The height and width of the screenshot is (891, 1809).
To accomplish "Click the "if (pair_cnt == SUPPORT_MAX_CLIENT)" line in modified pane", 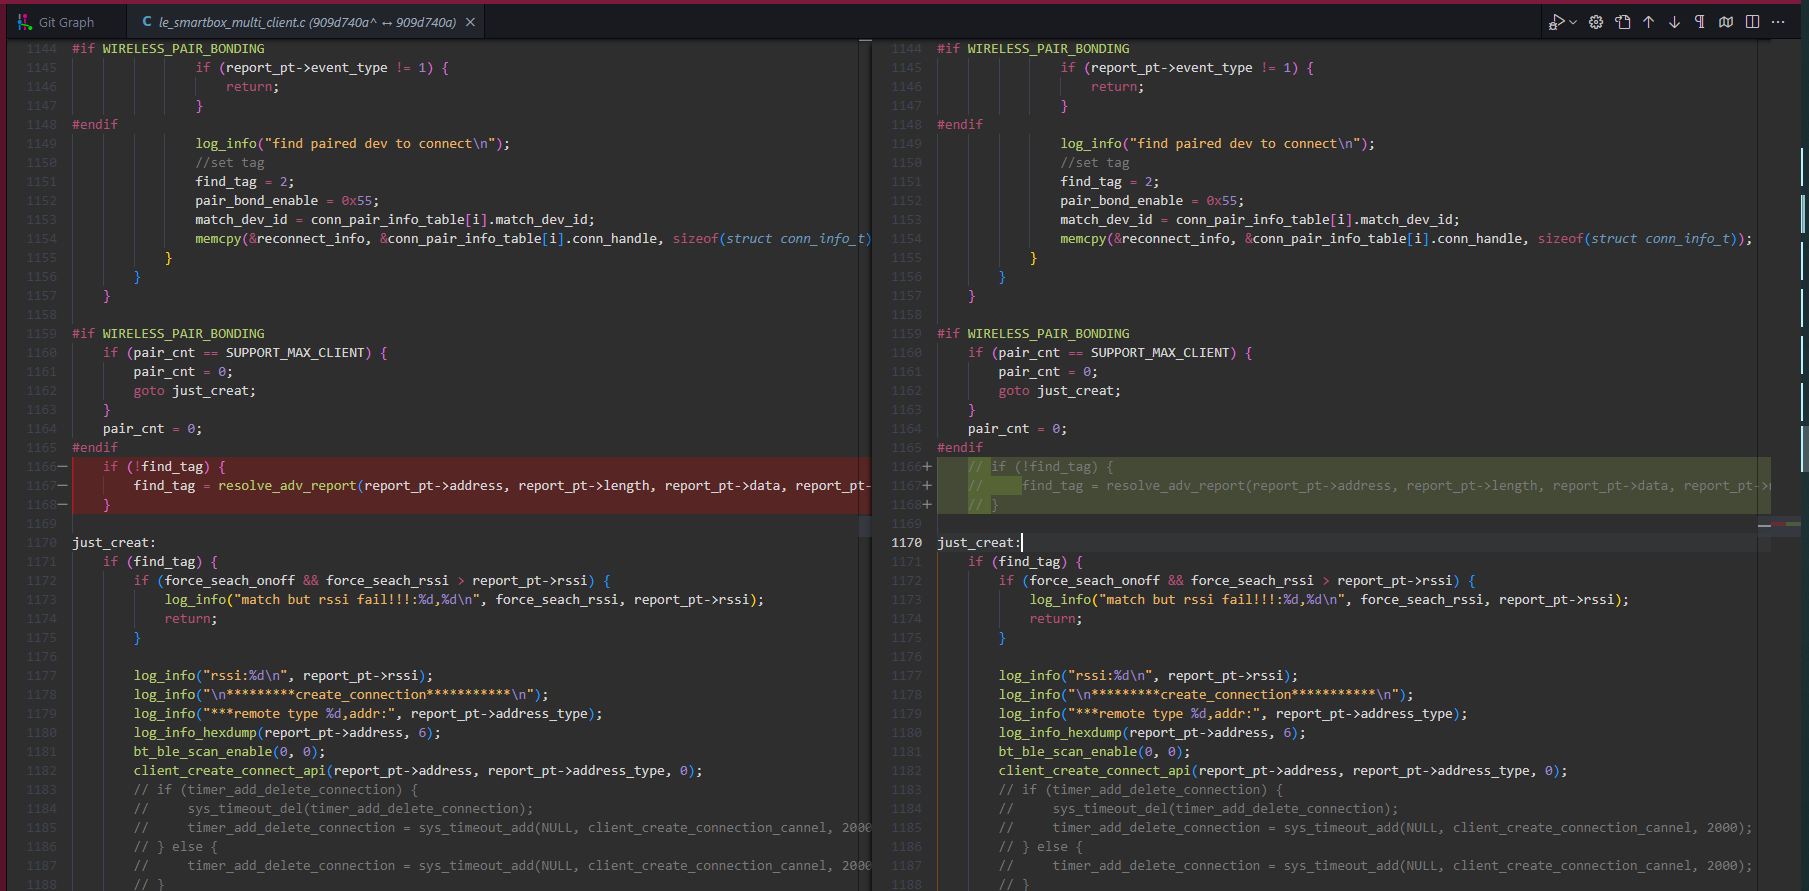I will point(1110,353).
